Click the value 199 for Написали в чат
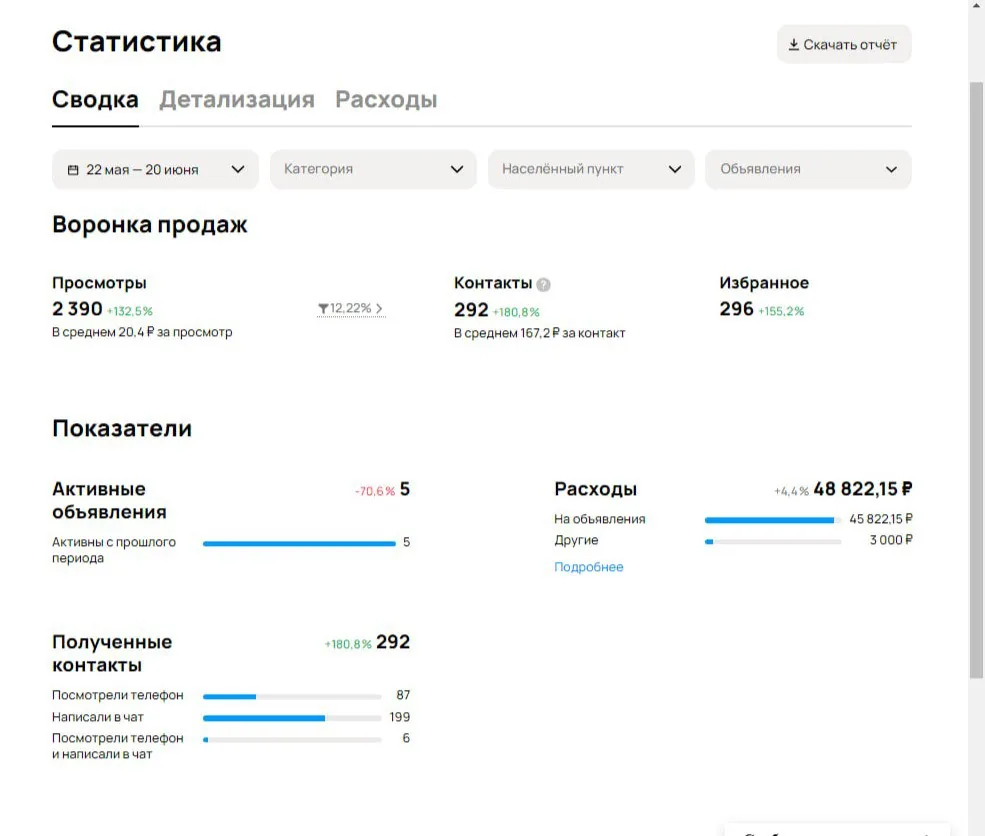985x836 pixels. (400, 717)
